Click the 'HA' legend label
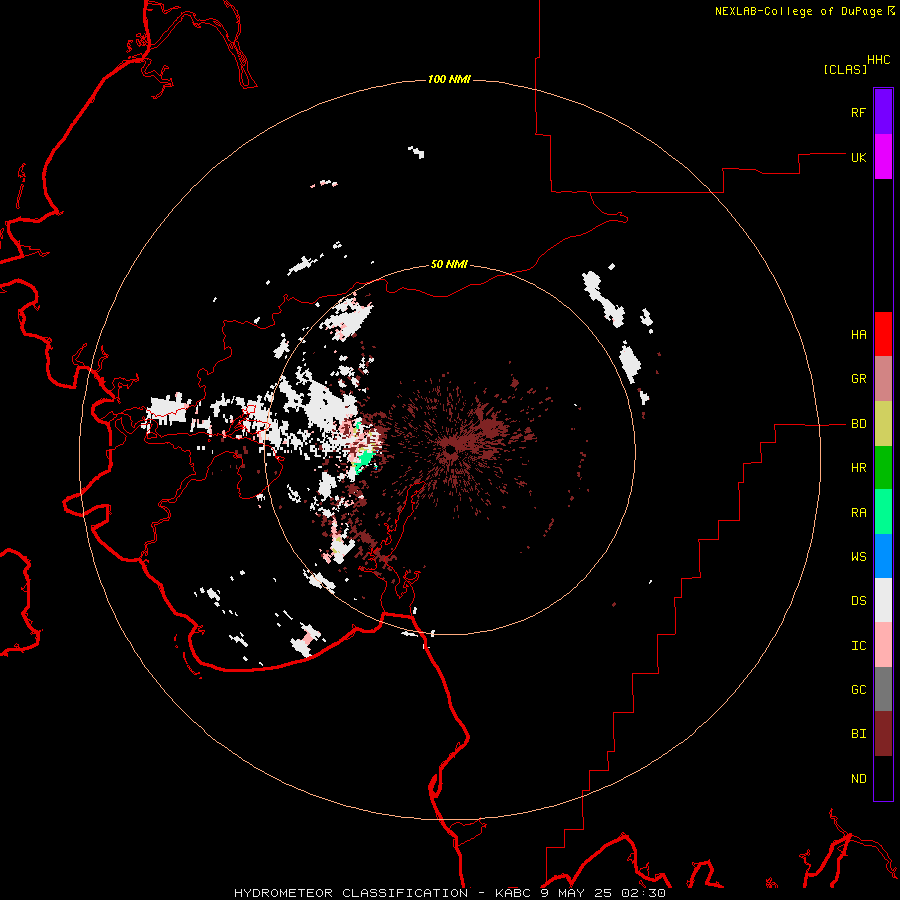This screenshot has width=900, height=900. [858, 335]
